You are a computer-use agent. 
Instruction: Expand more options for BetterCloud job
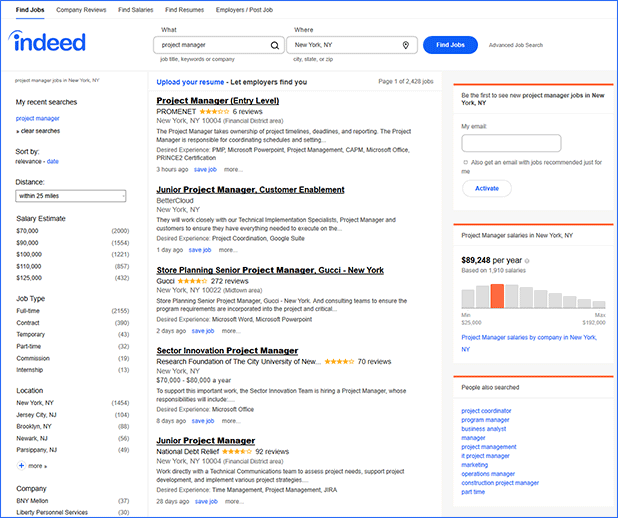(228, 250)
